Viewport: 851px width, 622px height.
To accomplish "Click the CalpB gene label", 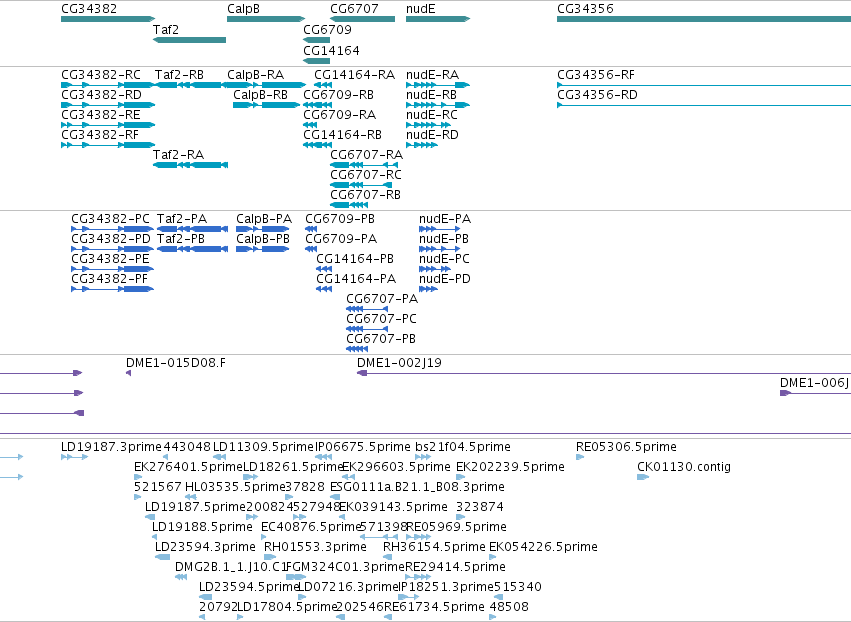I will point(243,9).
